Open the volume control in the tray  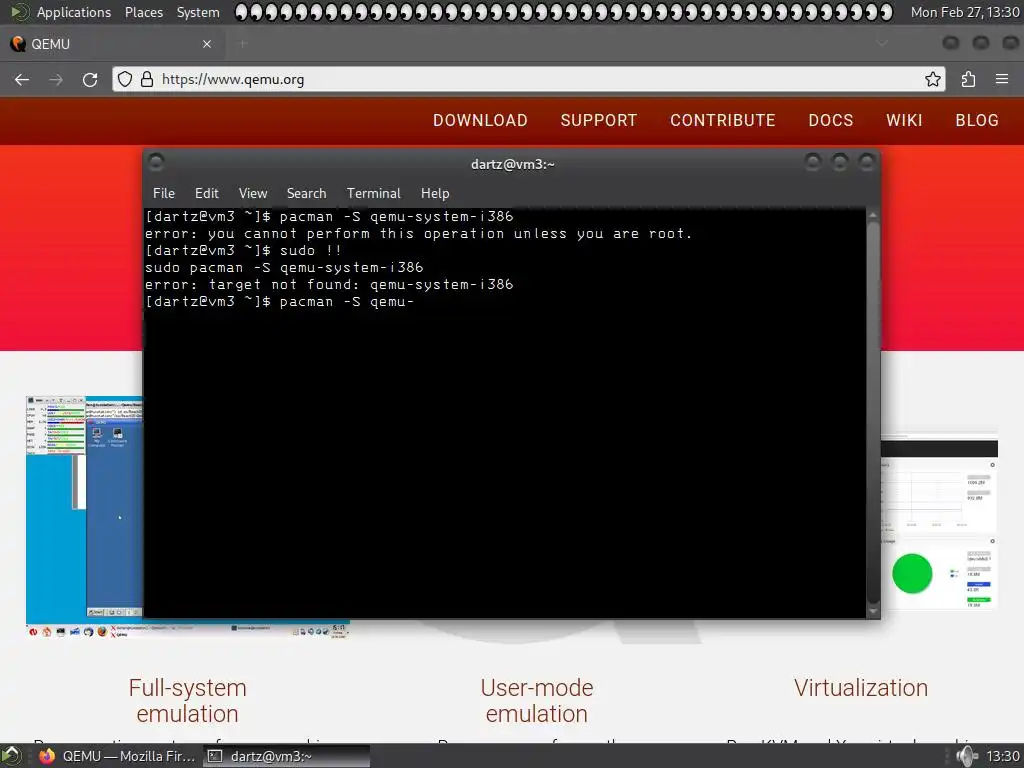click(x=967, y=756)
